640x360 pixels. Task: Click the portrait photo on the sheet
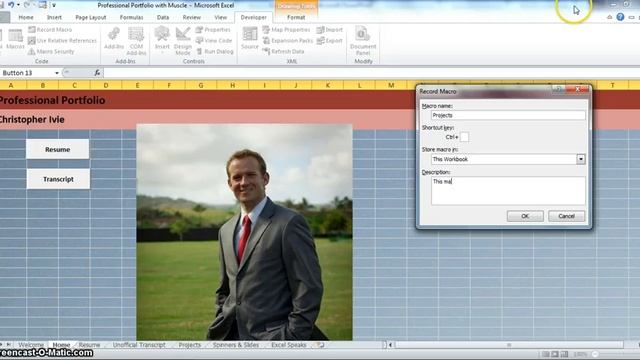pyautogui.click(x=244, y=232)
